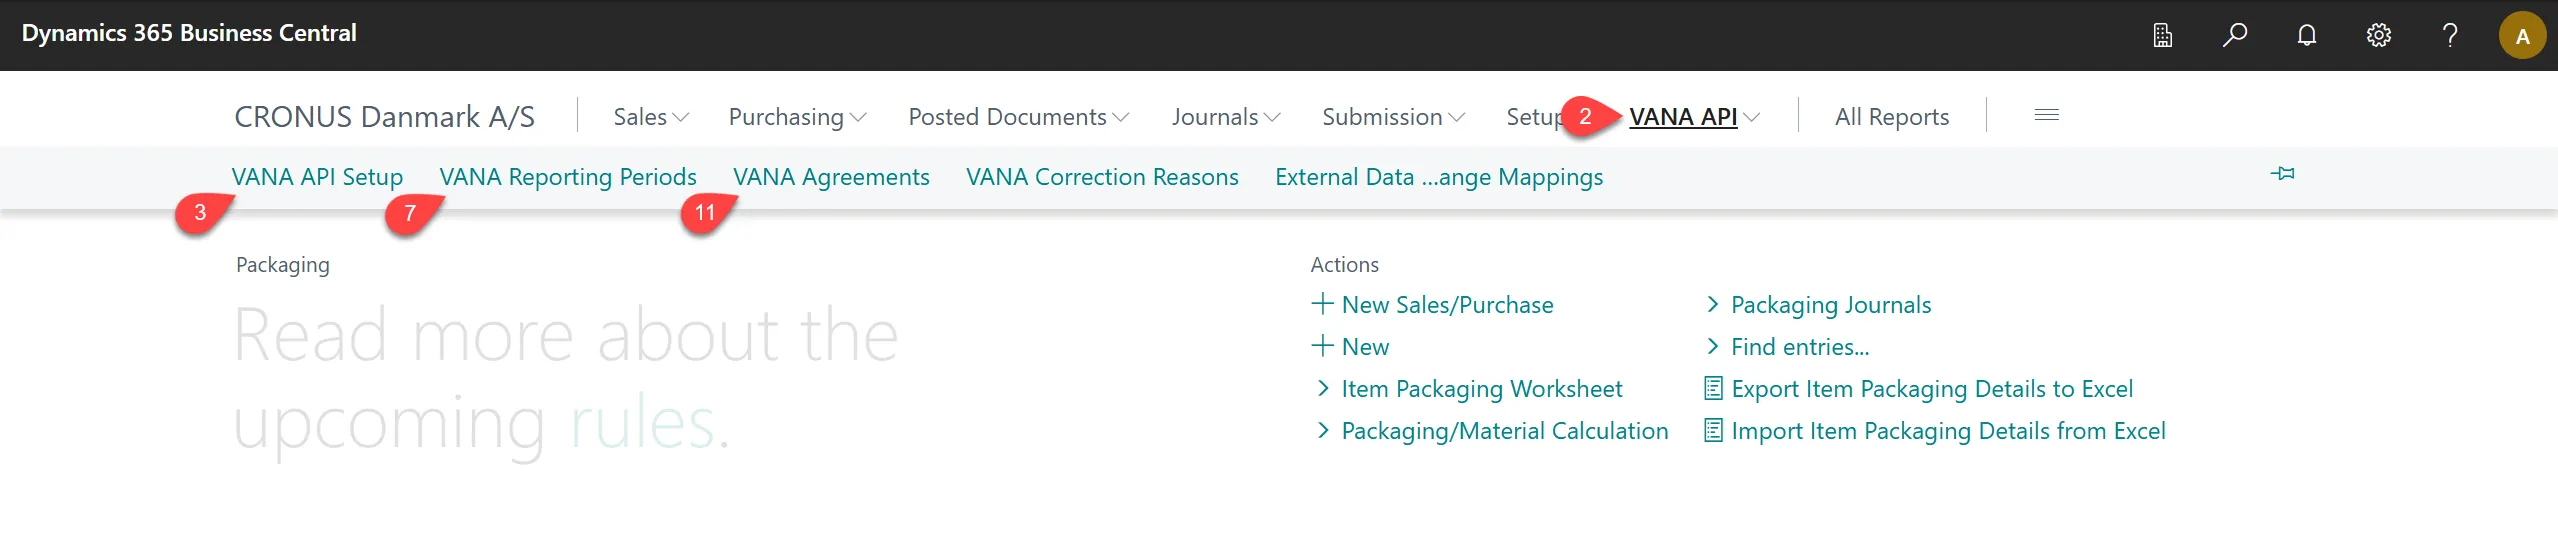The image size is (2558, 538).
Task: Open All Reports
Action: pyautogui.click(x=1892, y=117)
